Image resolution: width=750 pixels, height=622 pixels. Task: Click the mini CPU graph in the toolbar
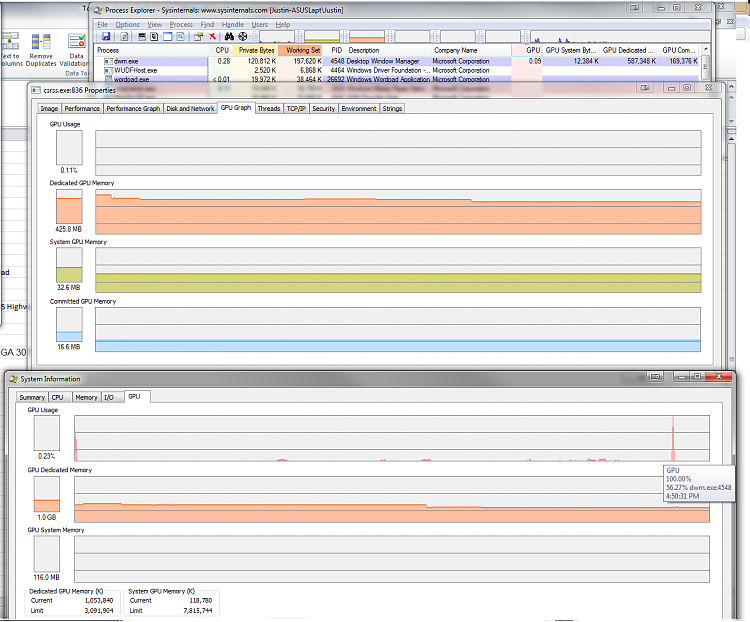[276, 37]
